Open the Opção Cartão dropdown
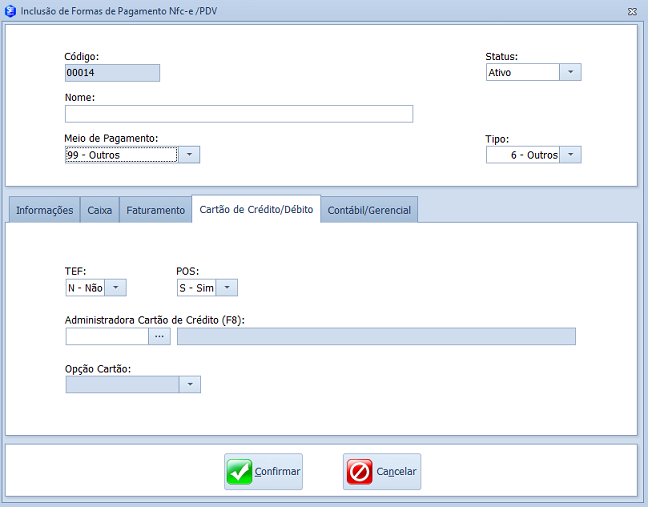648x507 pixels. pos(190,385)
